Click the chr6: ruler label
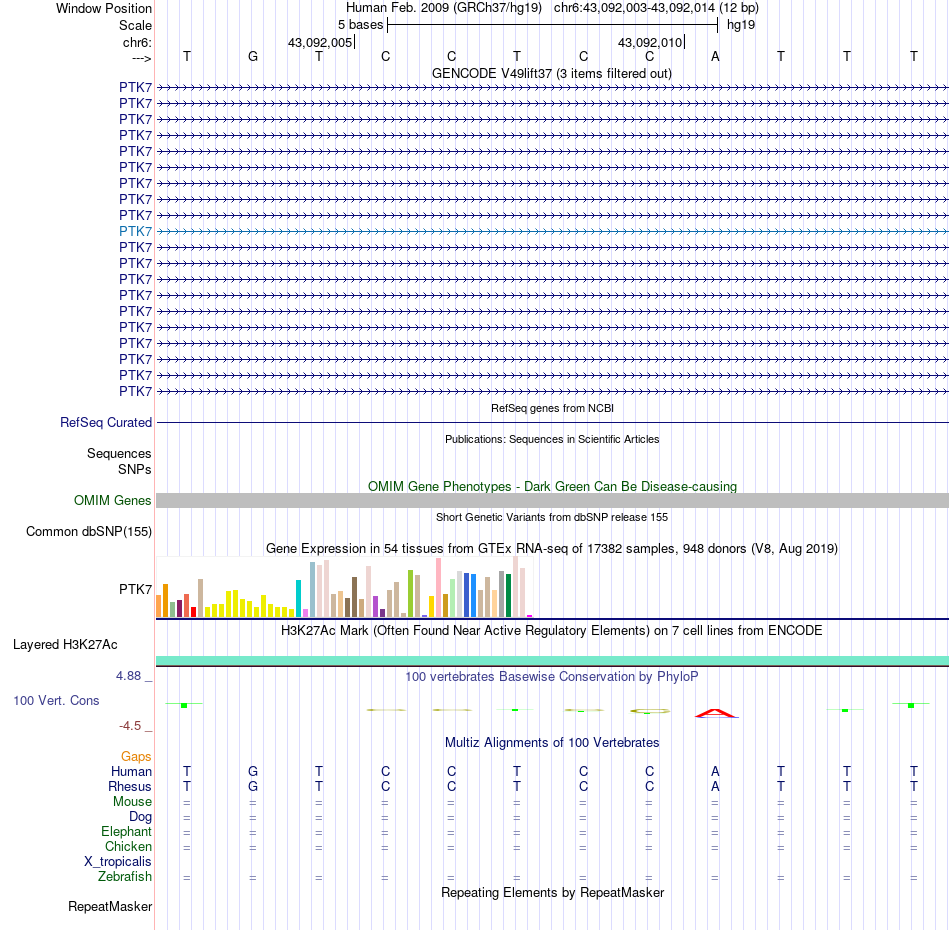Screen dimensions: 950x930 tap(137, 42)
